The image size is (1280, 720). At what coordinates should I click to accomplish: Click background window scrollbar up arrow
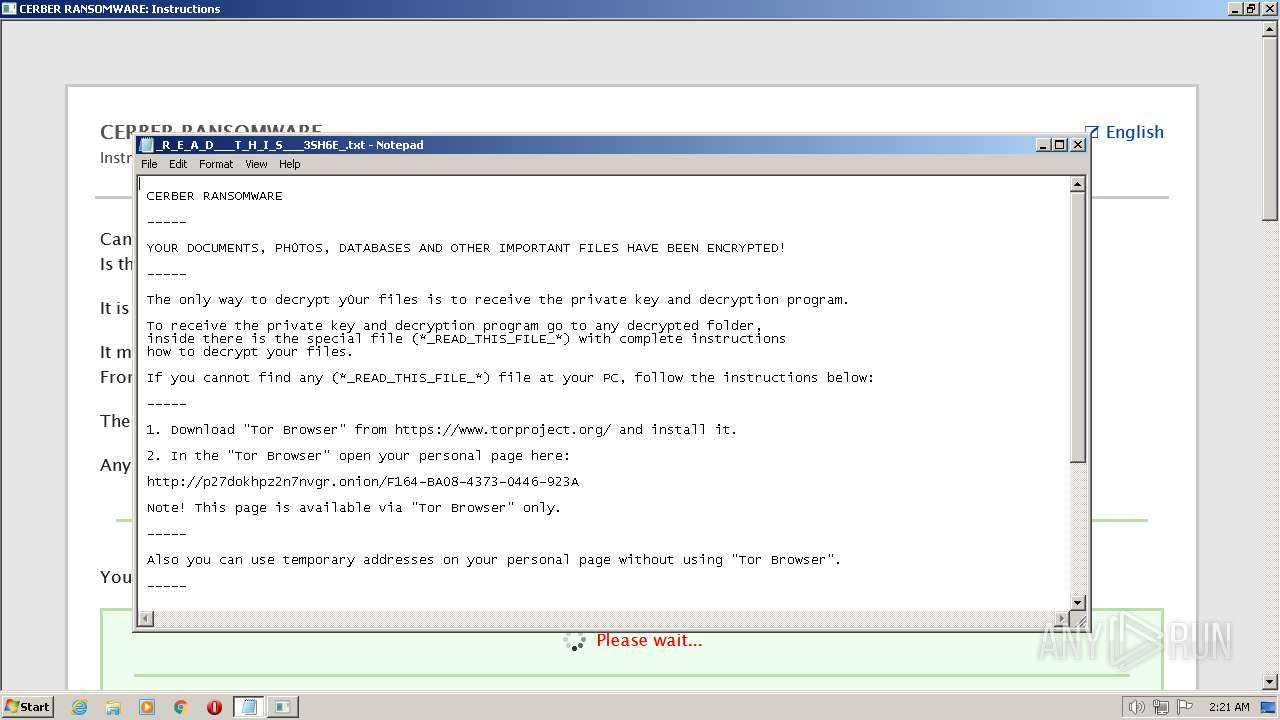pos(1270,29)
